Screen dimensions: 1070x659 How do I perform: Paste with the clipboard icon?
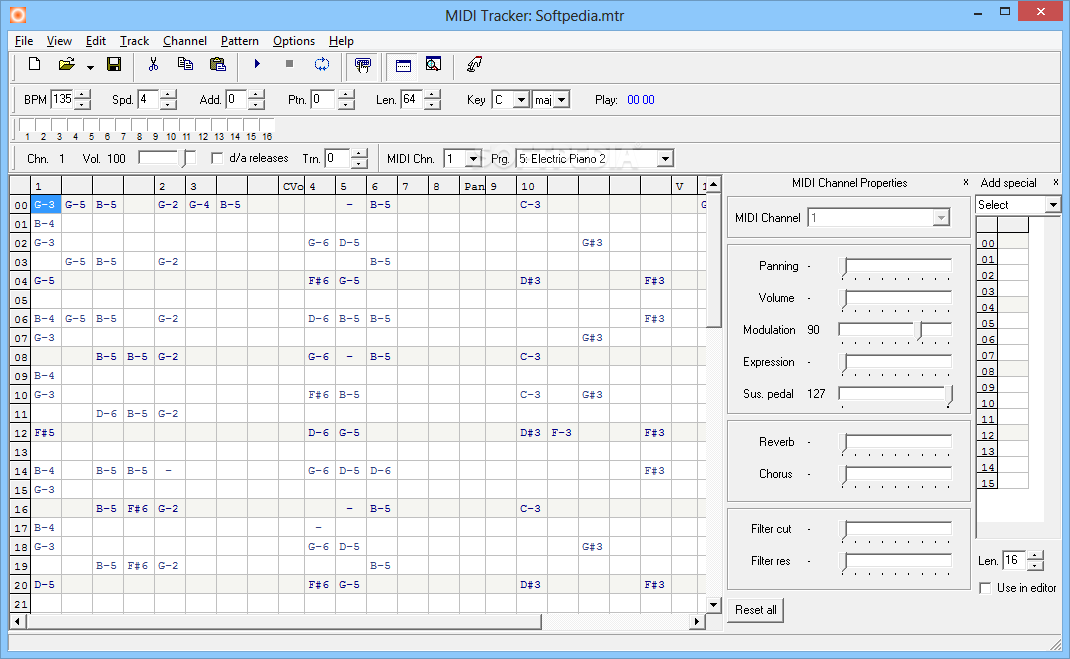pos(218,65)
